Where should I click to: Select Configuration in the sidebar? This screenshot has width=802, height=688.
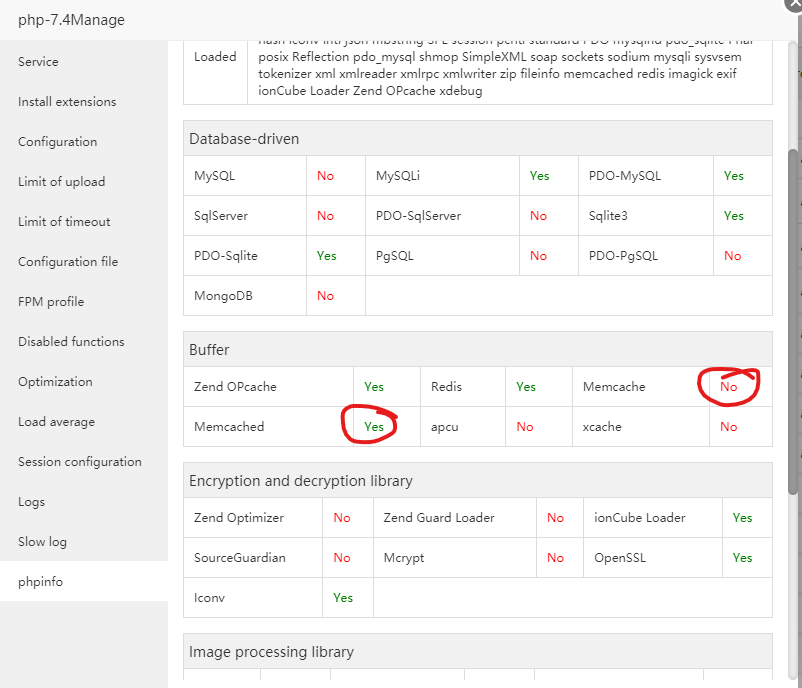pos(58,142)
